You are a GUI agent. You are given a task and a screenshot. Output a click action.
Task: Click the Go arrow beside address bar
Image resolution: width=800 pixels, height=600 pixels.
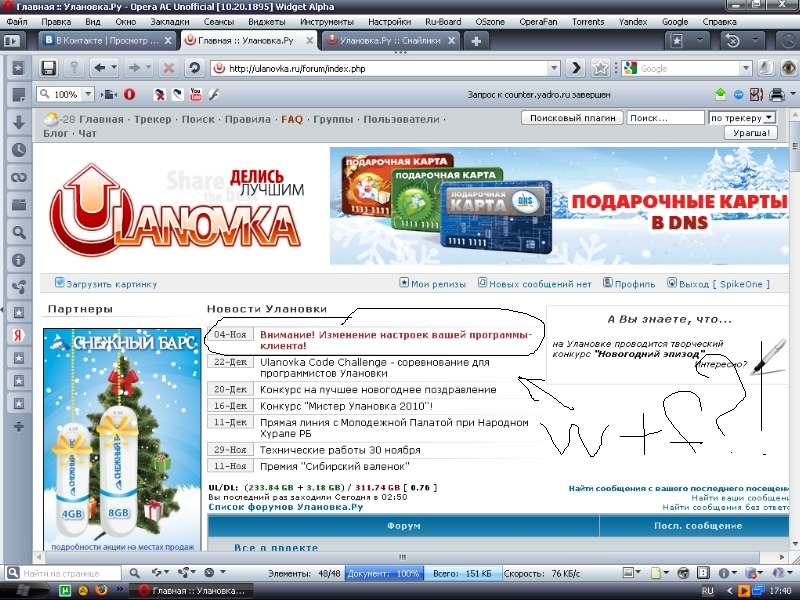click(576, 68)
